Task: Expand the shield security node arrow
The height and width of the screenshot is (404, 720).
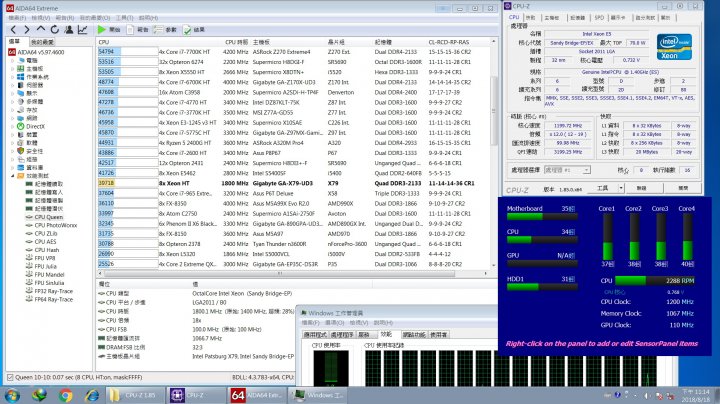Action: (12, 151)
